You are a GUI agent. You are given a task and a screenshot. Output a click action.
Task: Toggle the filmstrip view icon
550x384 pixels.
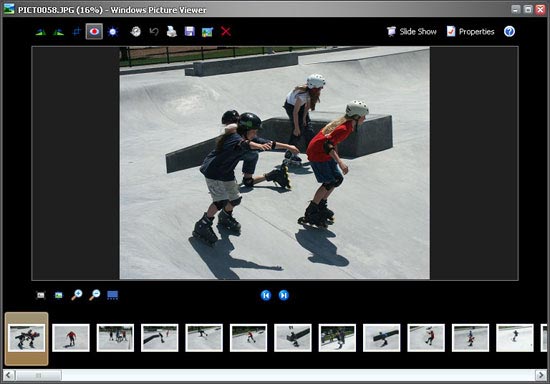pos(113,295)
